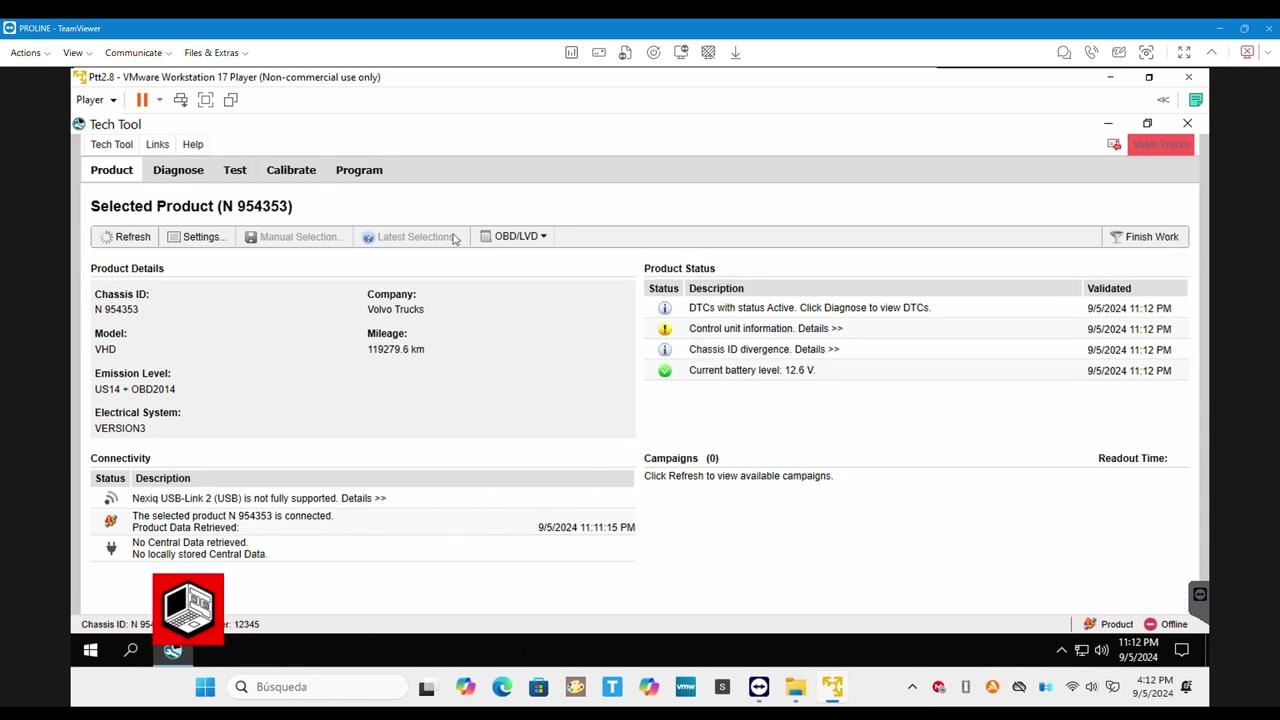
Task: Click the TeamViewer download arrow icon
Action: [735, 52]
